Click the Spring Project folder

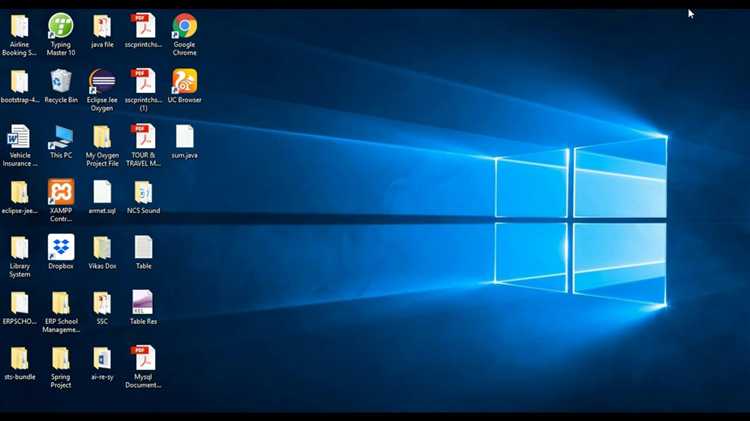tap(61, 367)
